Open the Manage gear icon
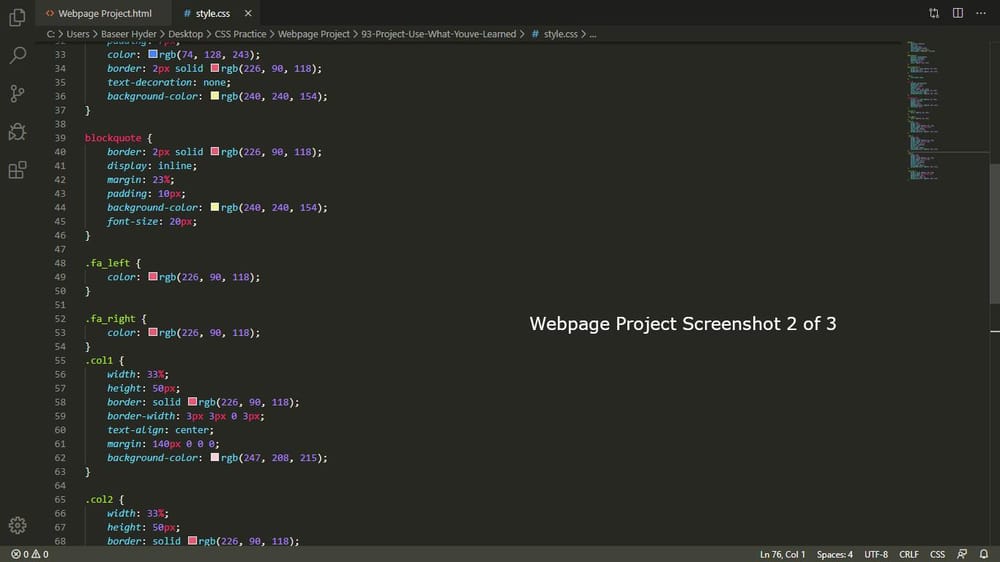 tap(17, 525)
